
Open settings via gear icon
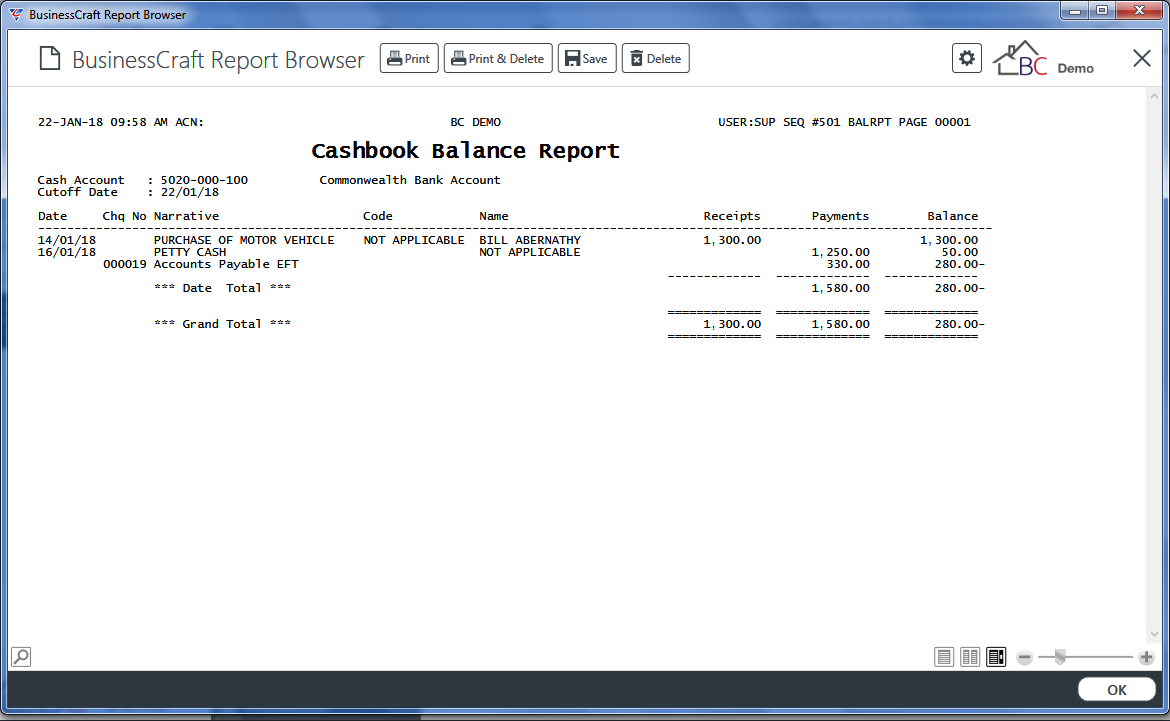(x=966, y=58)
